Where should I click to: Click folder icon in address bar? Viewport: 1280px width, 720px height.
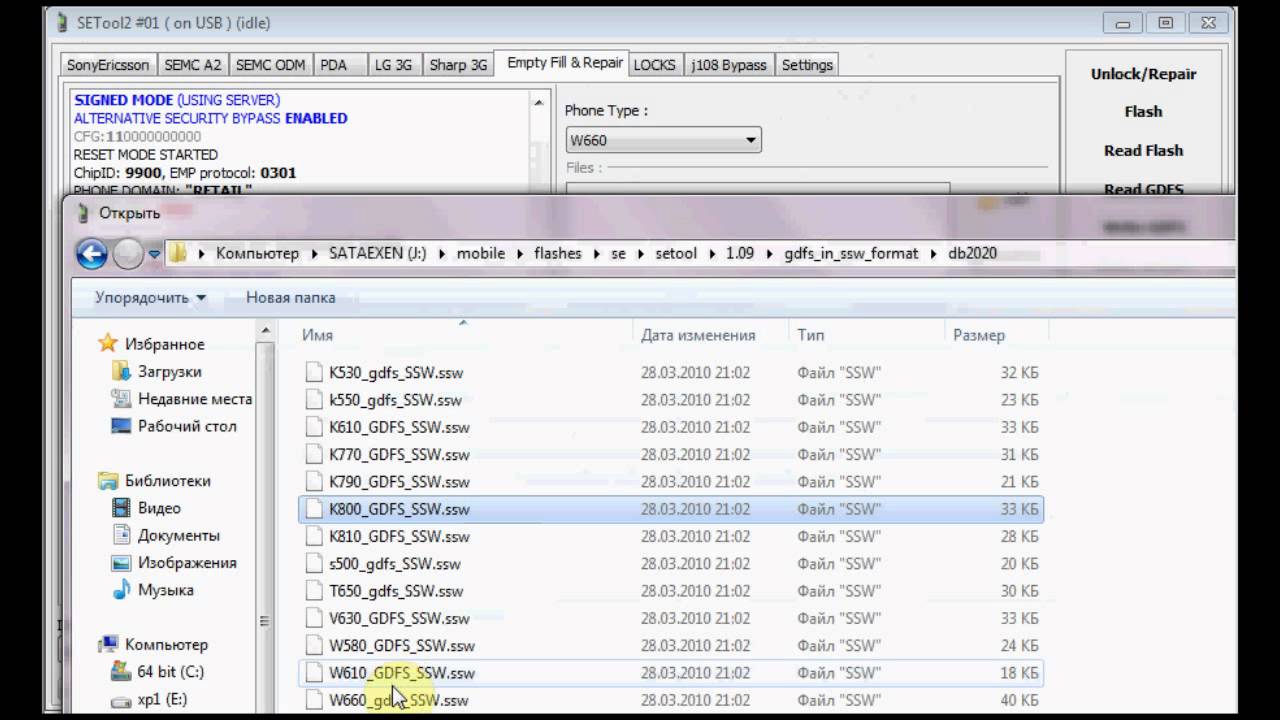(177, 253)
